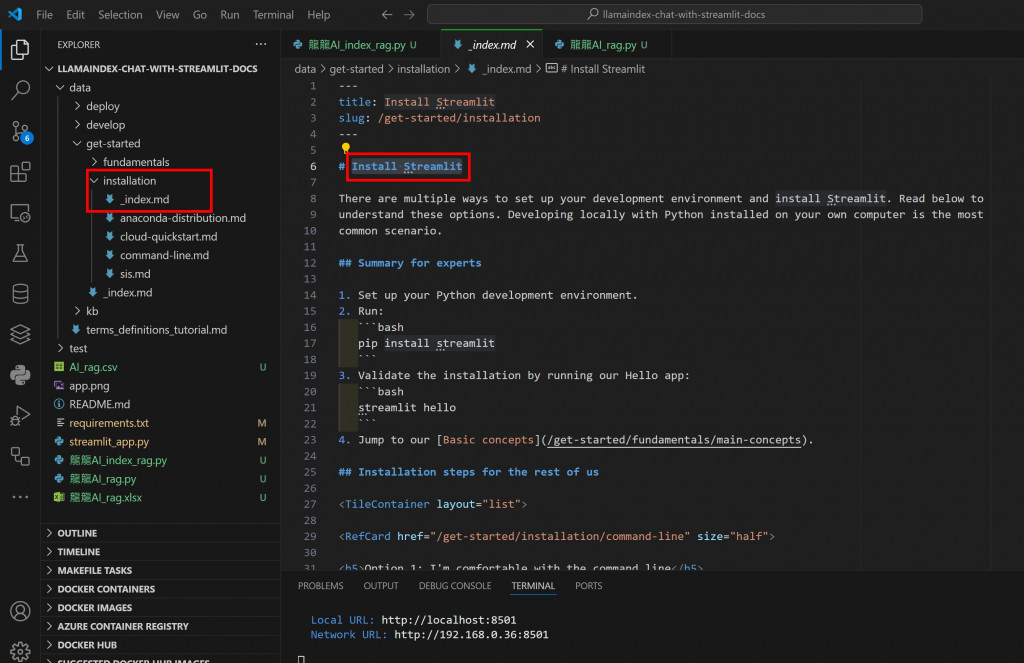Open command-line.md file
Screen dimensions: 1024x663
[160, 255]
